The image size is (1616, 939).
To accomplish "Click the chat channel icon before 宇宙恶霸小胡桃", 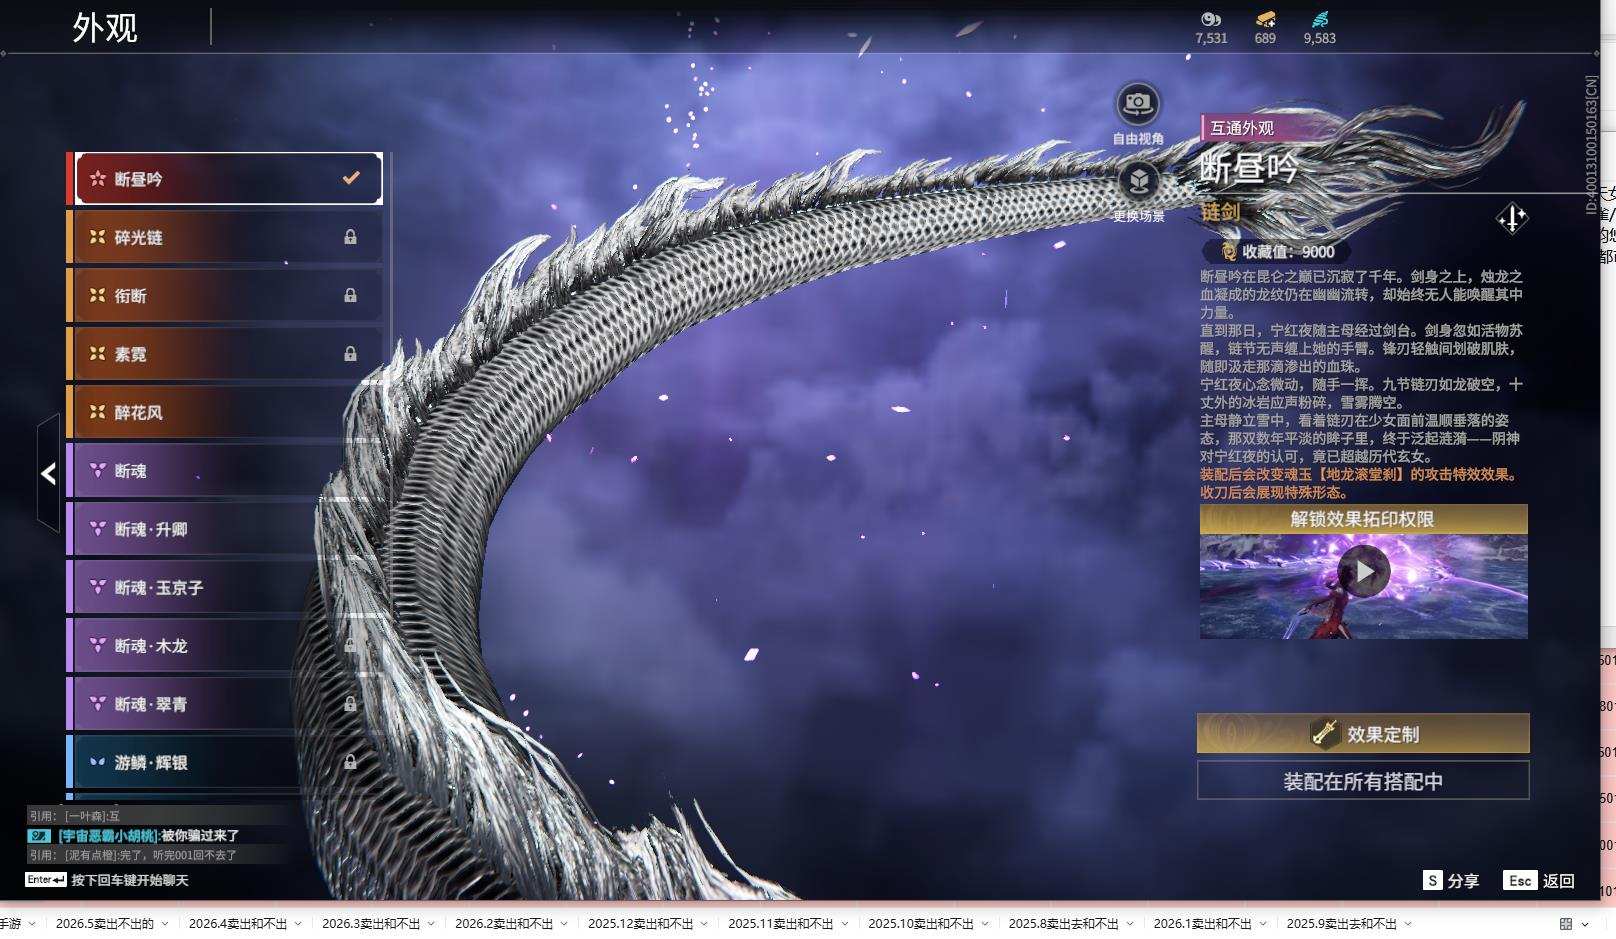I will coord(39,835).
